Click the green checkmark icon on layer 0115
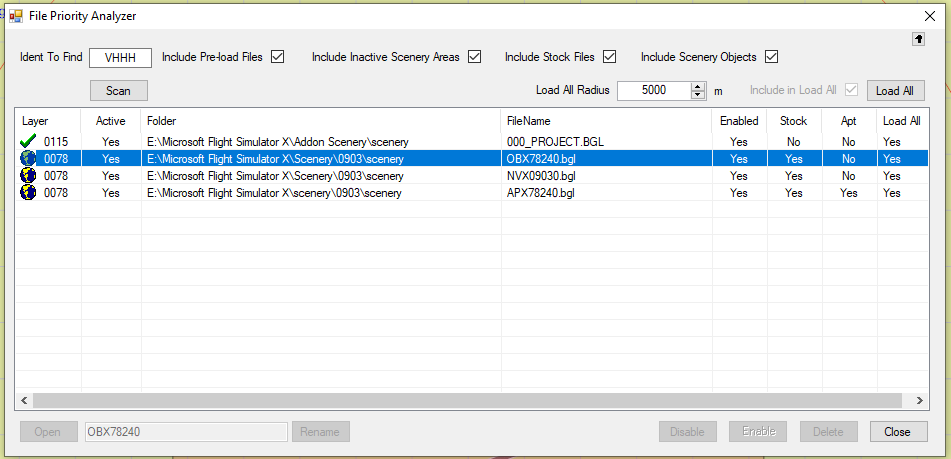 pyautogui.click(x=28, y=142)
